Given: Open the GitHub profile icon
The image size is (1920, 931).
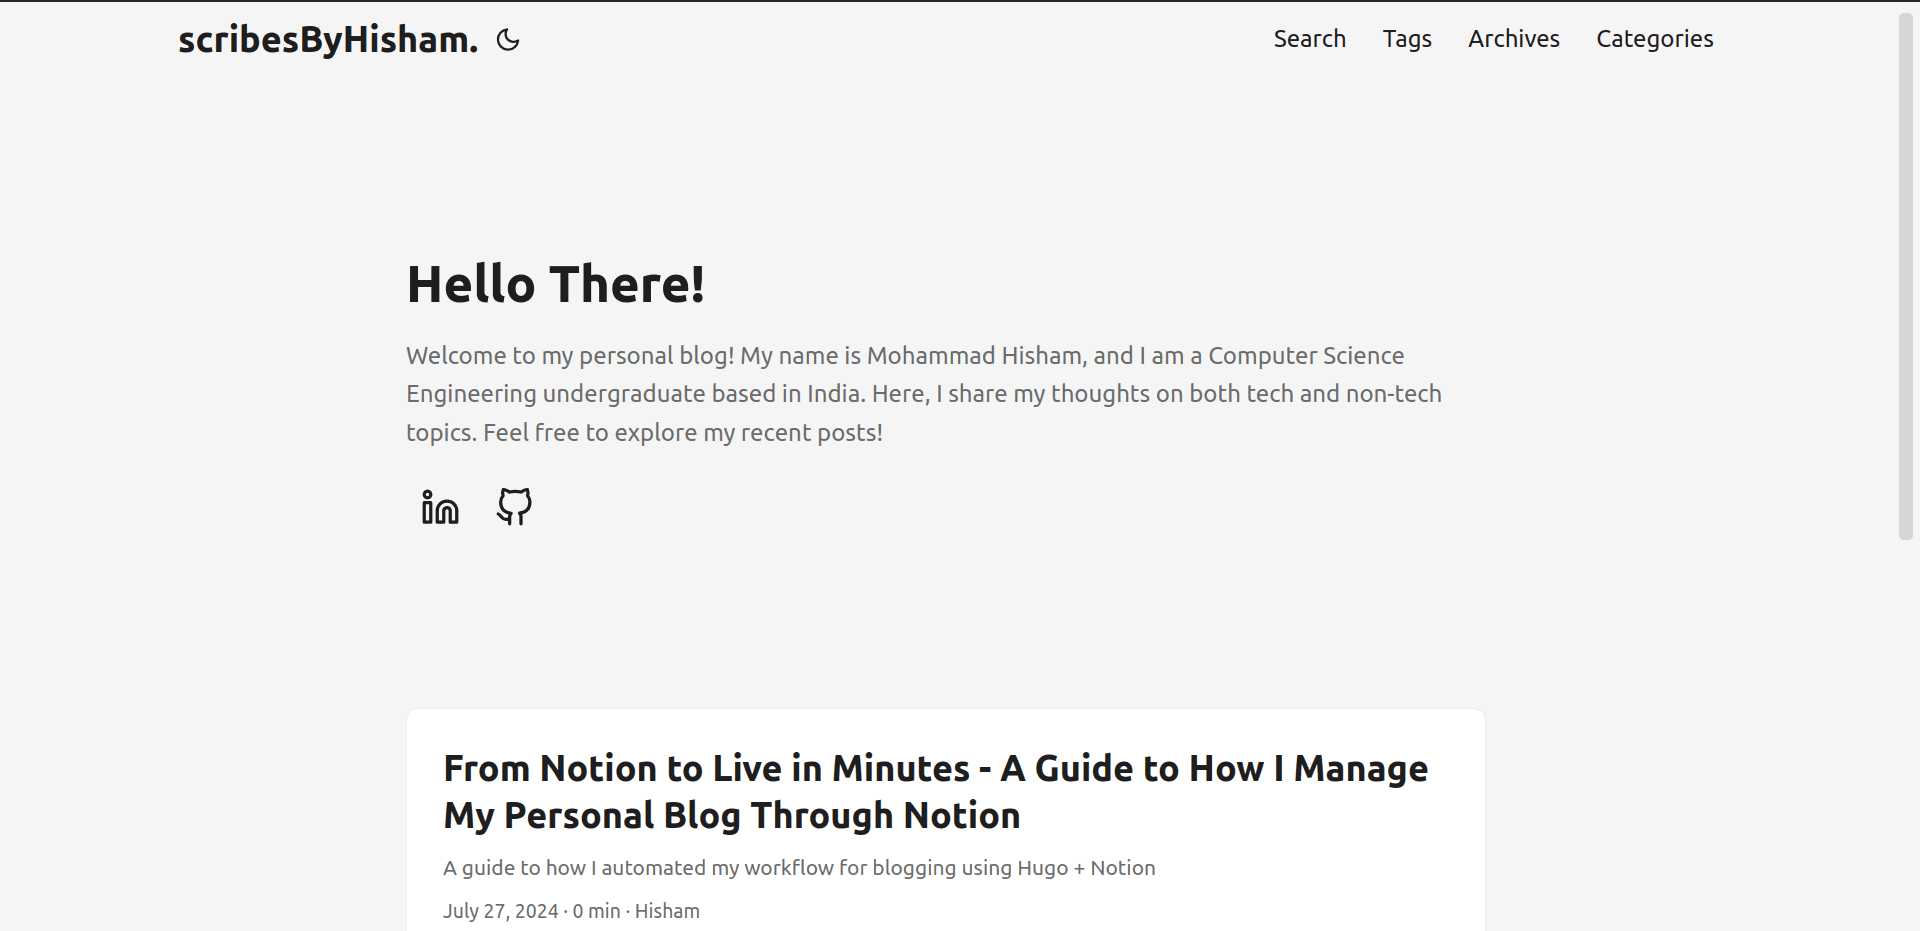Looking at the screenshot, I should [514, 507].
